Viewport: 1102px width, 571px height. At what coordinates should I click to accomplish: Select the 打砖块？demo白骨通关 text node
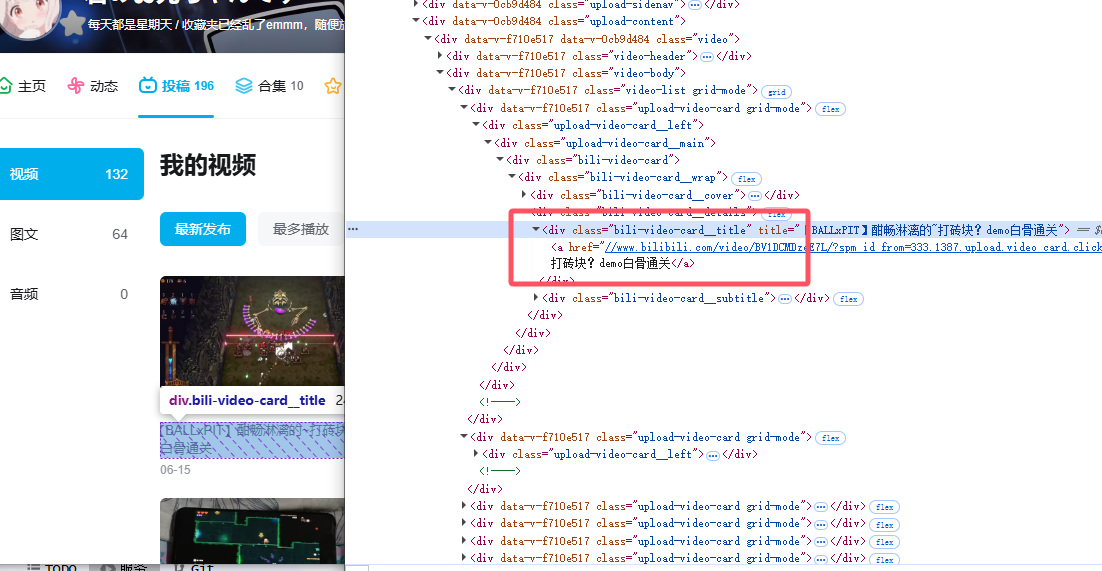610,264
